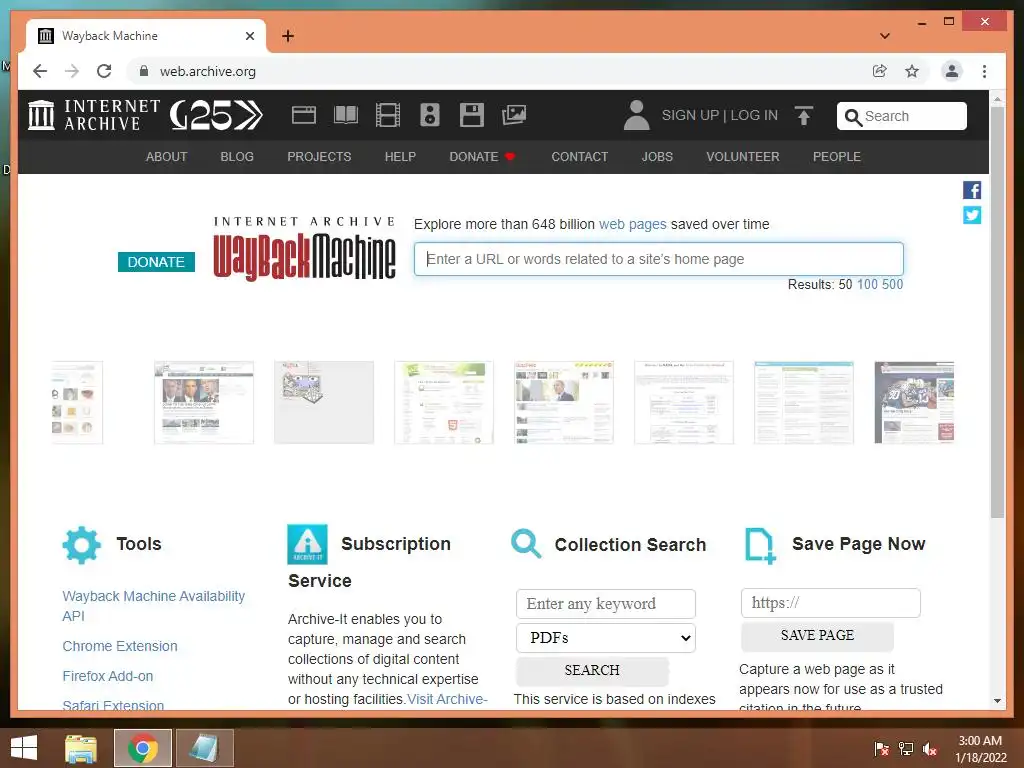Open the Chrome Extension link
The height and width of the screenshot is (768, 1024).
(x=120, y=646)
